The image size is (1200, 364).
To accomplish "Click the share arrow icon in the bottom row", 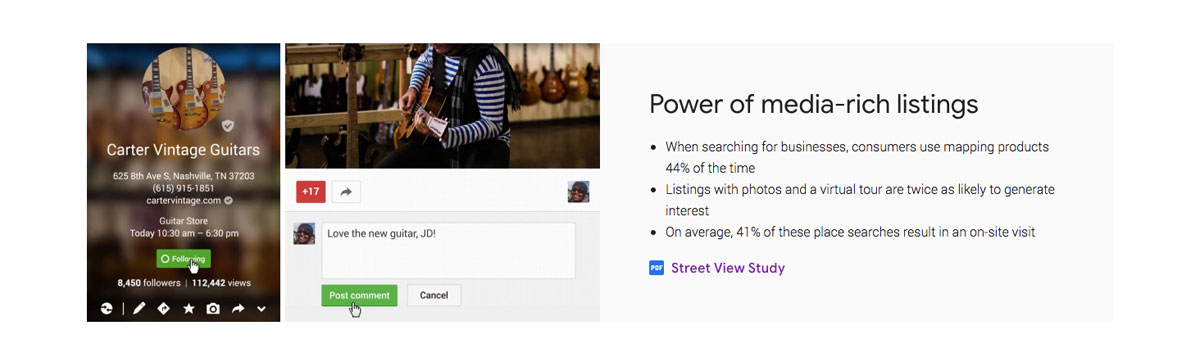I will tap(238, 309).
